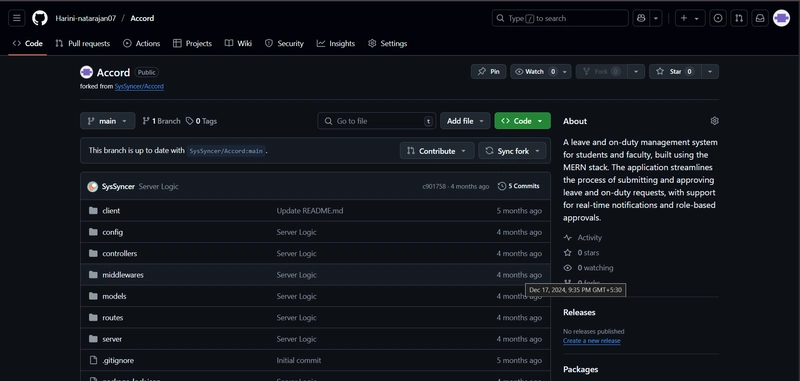Edit repository details via About gear
This screenshot has width=800, height=381.
click(714, 121)
